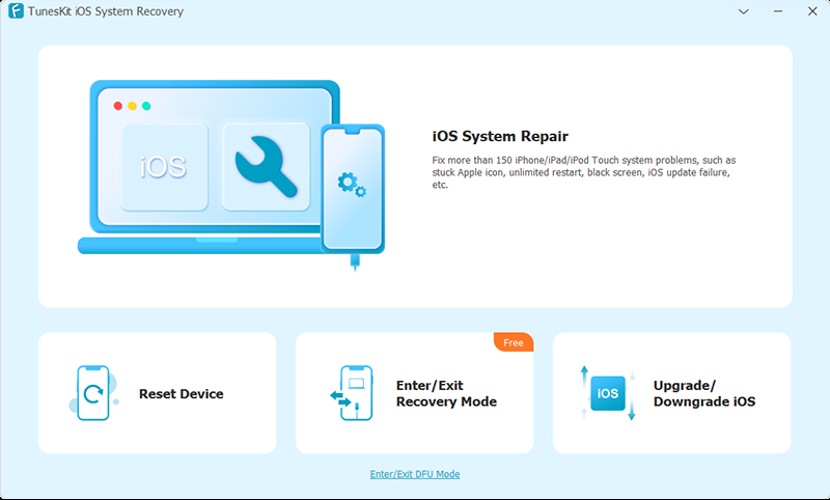Screen dimensions: 830x500
Task: Choose Enter/Exit Recovery Mode label
Action: tap(446, 394)
